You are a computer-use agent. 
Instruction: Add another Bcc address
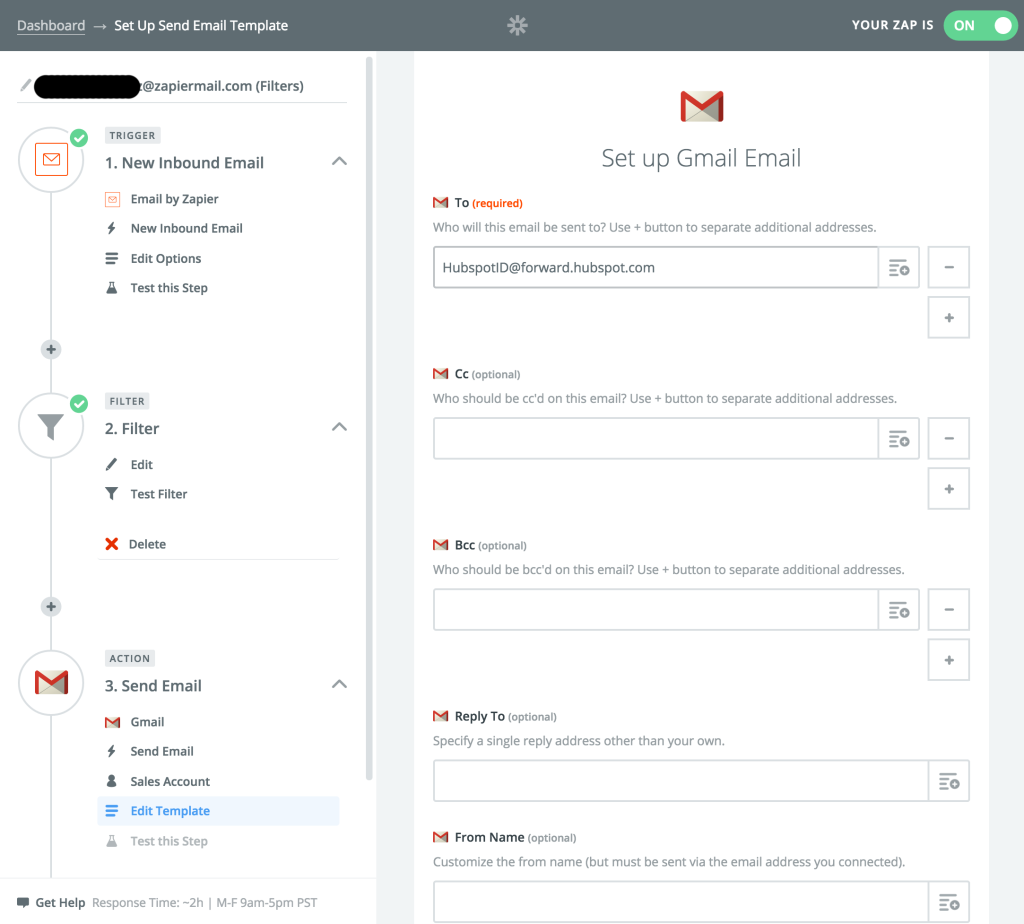(948, 660)
